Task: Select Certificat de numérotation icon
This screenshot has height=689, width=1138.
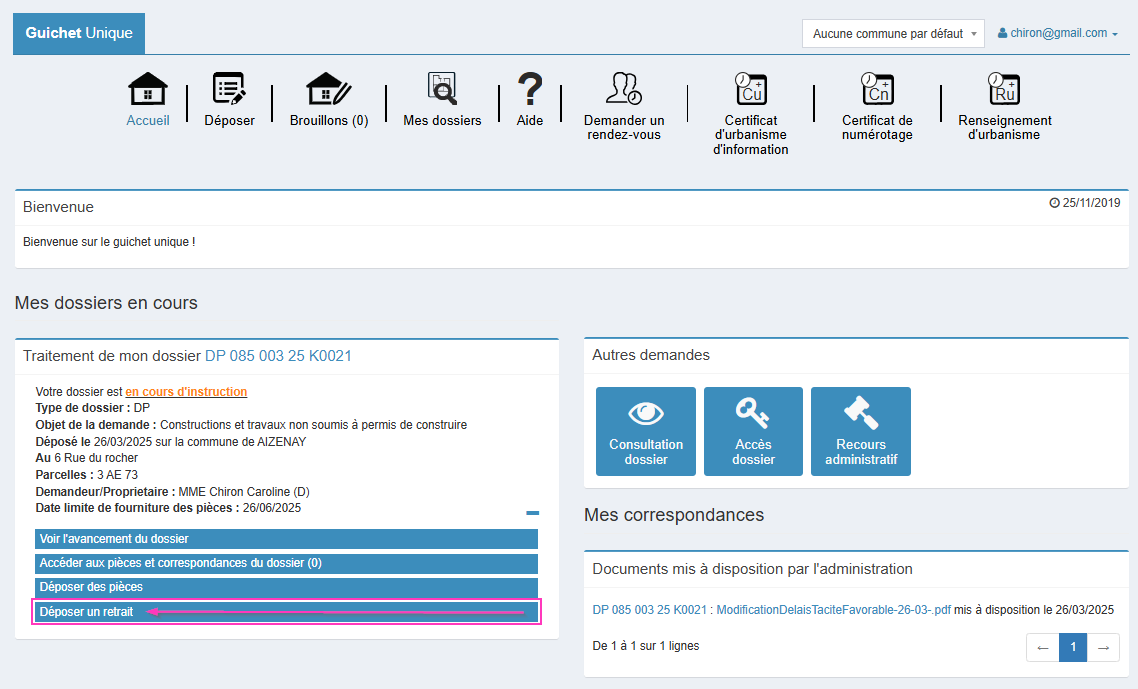Action: (x=877, y=91)
